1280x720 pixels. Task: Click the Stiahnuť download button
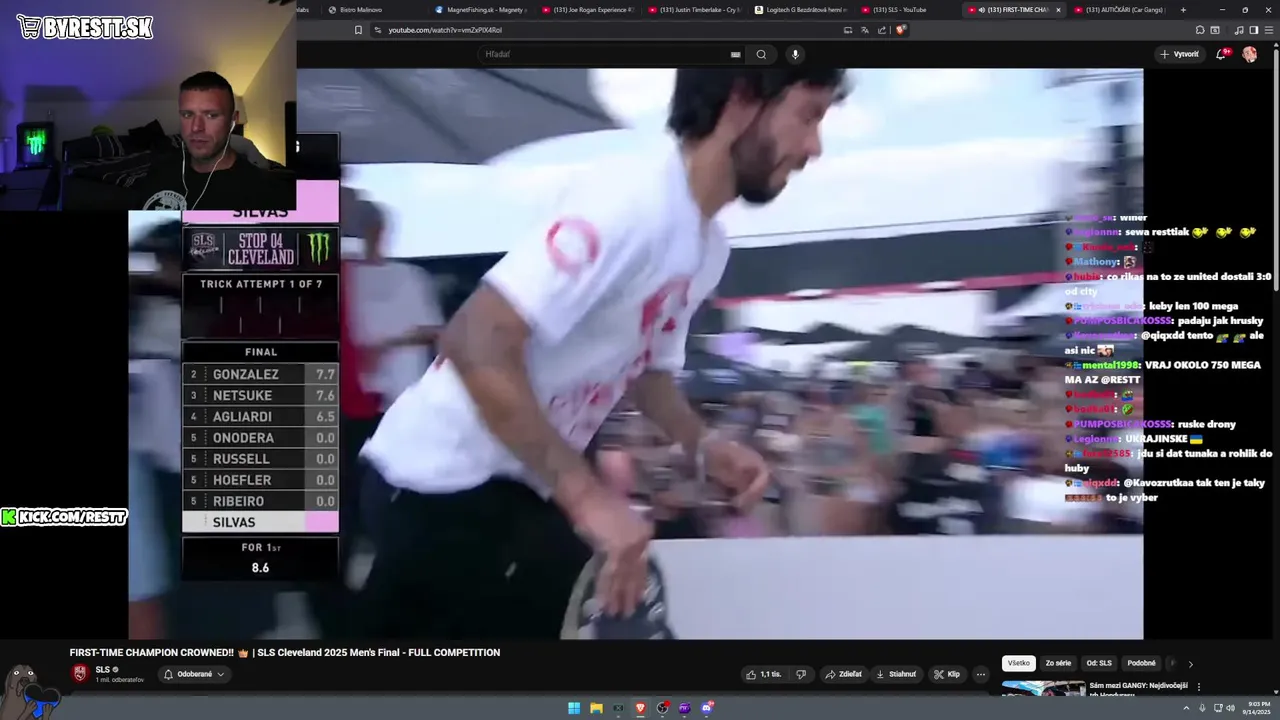tap(896, 674)
